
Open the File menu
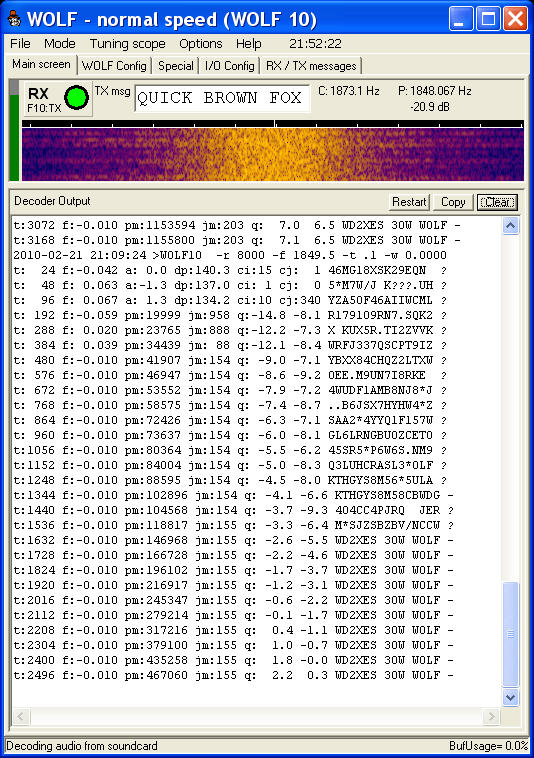20,44
